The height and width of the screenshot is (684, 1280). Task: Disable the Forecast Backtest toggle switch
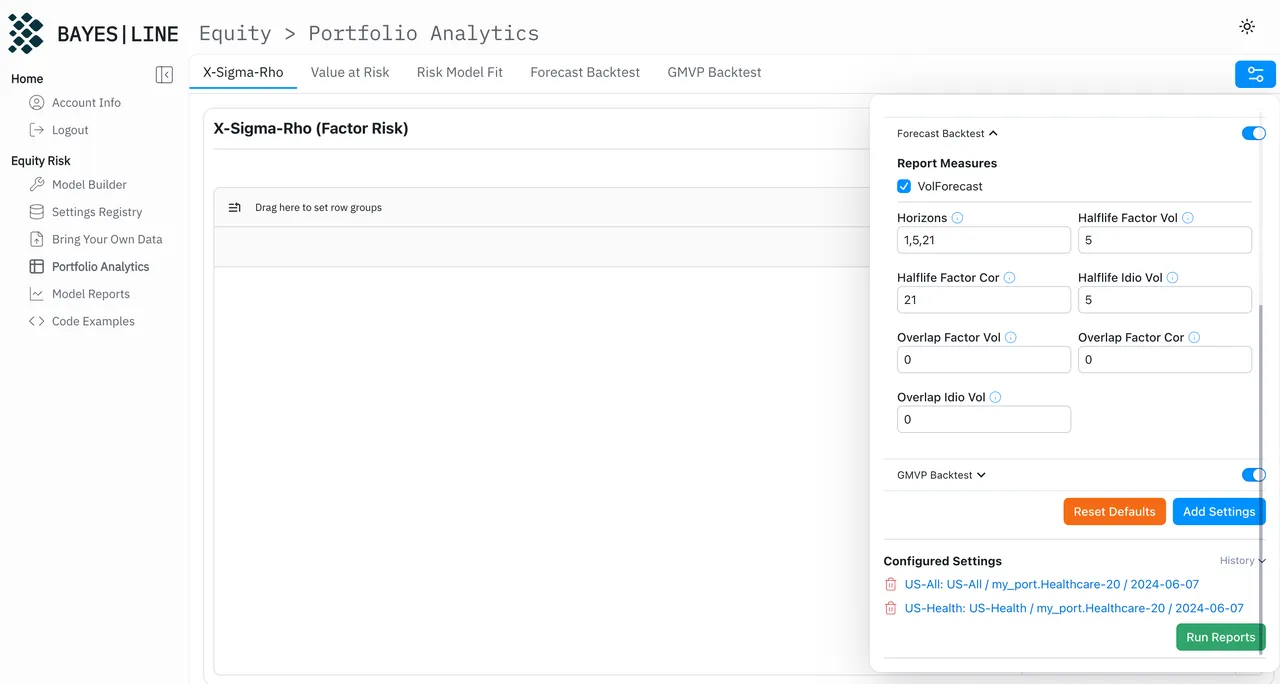pos(1253,133)
